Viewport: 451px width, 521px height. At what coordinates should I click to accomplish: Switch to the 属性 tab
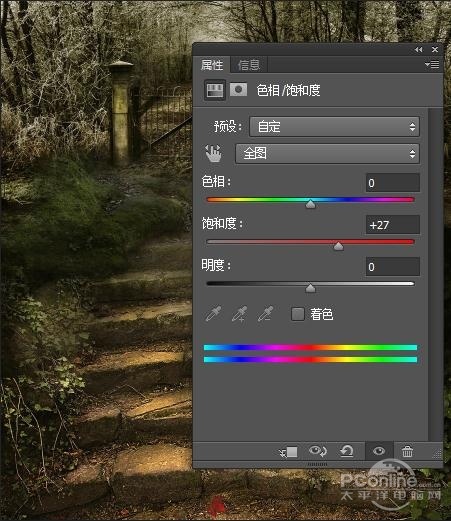212,65
